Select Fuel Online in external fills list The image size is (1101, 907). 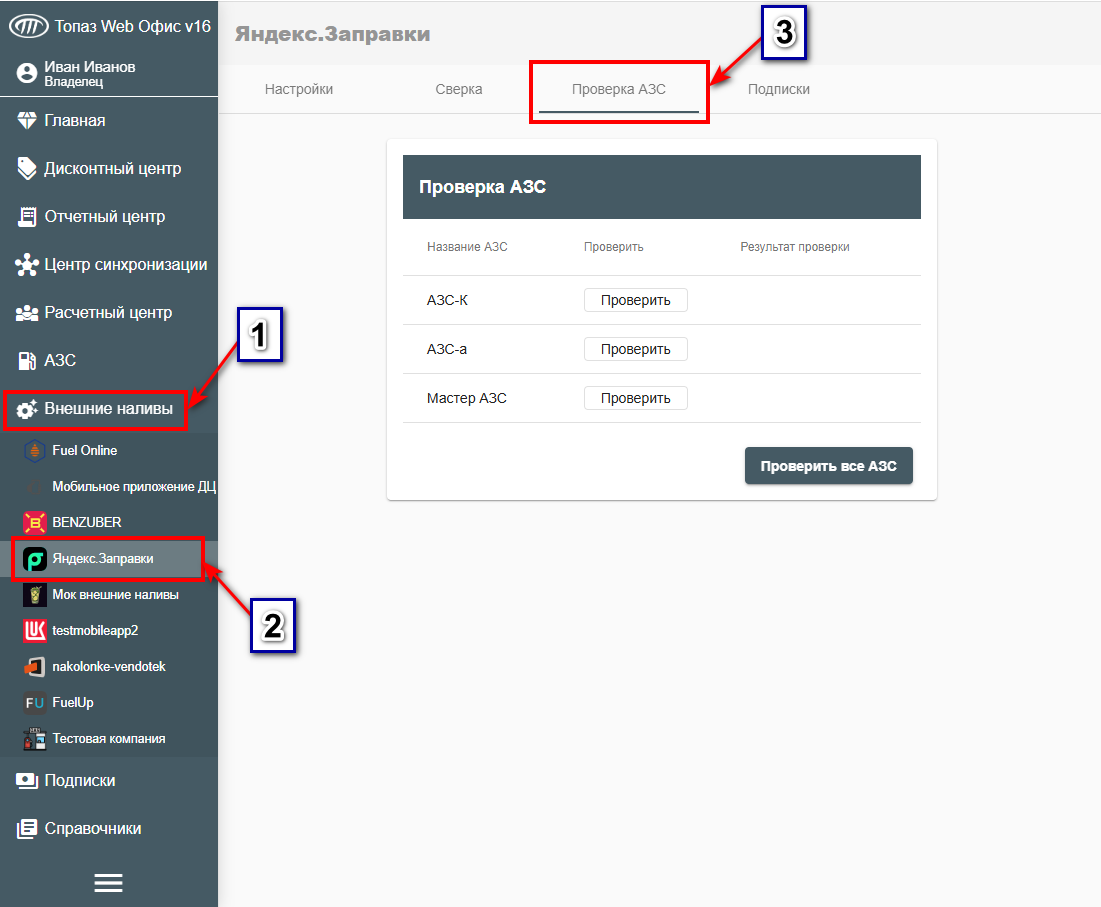(x=109, y=451)
